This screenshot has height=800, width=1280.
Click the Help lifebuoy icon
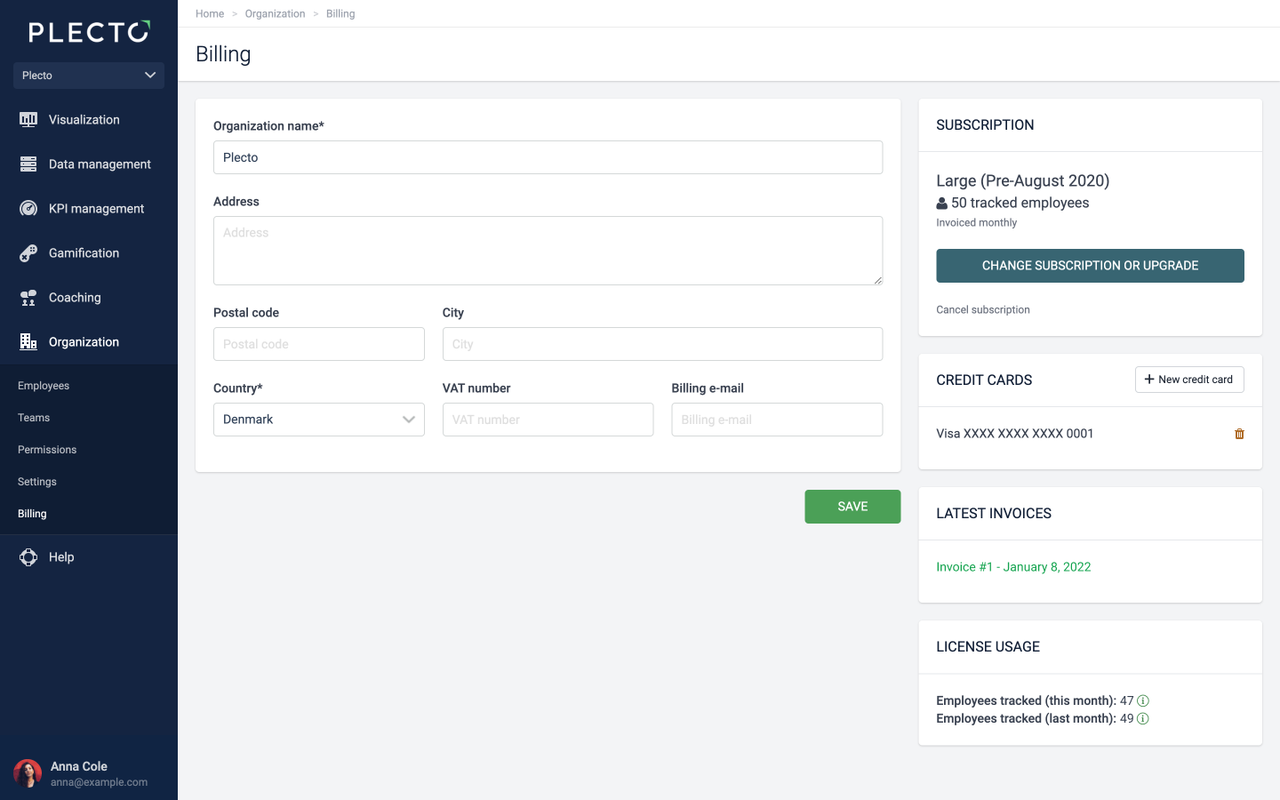click(28, 557)
